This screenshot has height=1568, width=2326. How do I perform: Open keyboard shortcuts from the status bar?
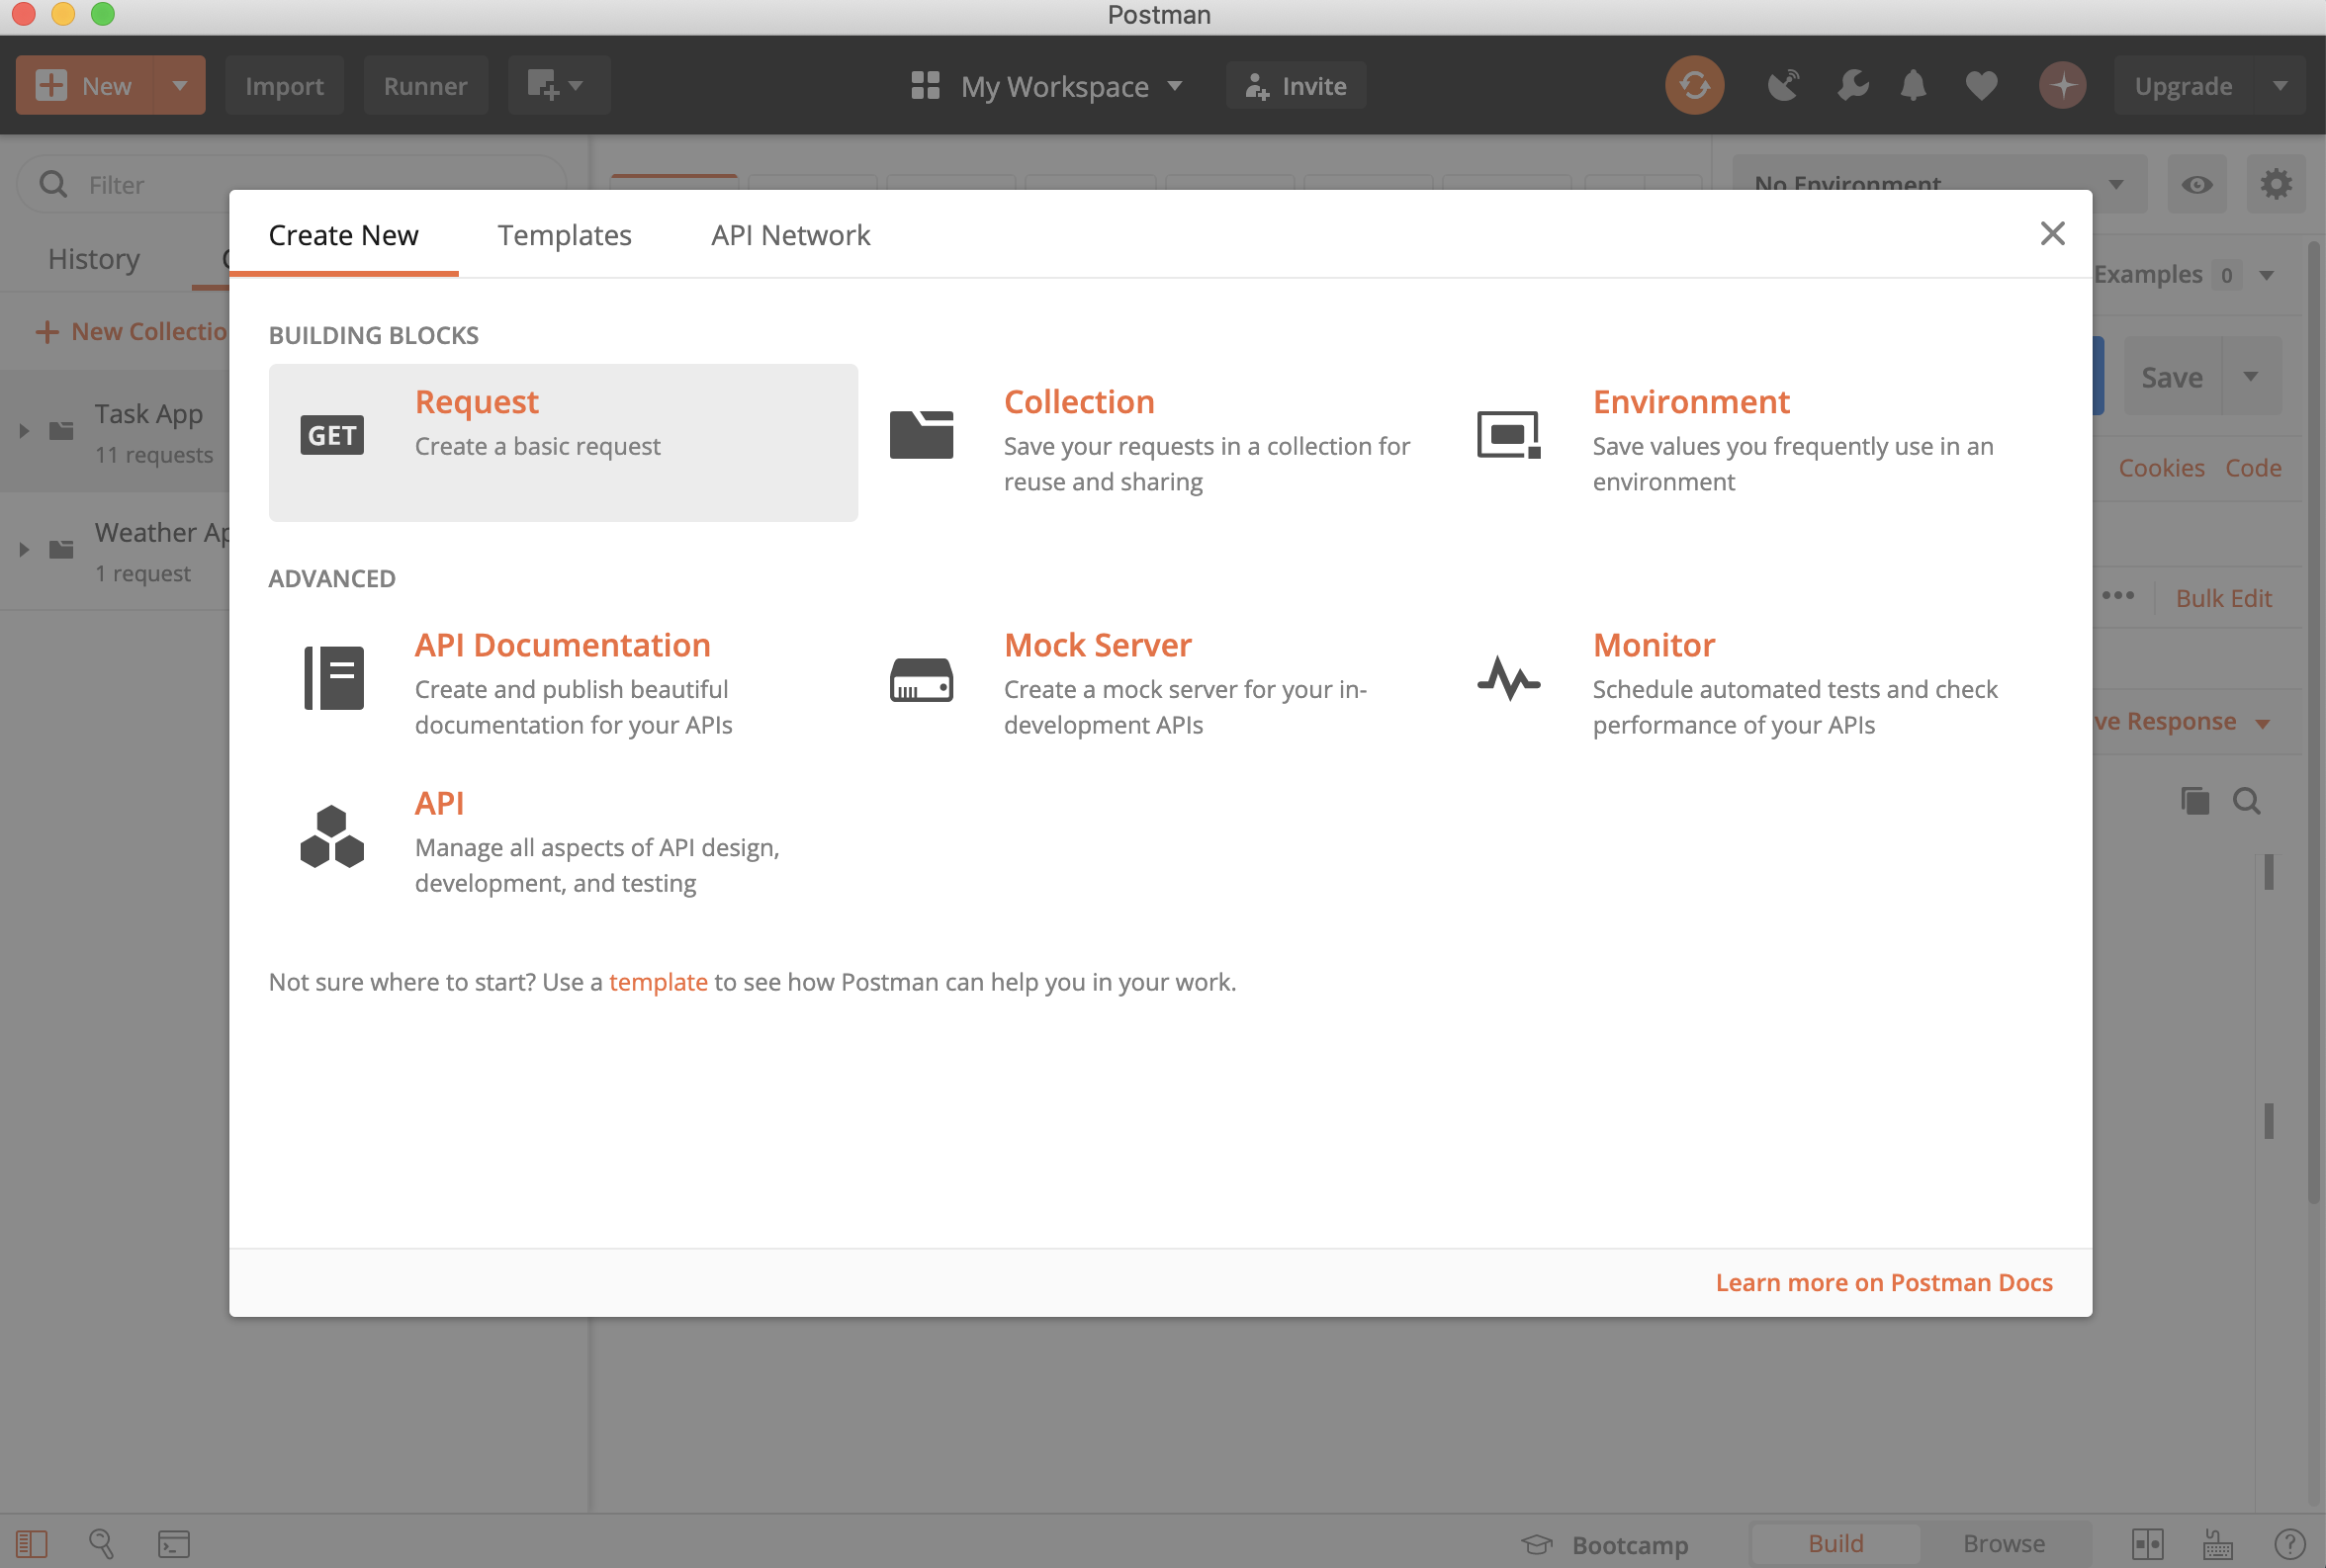coord(2216,1542)
